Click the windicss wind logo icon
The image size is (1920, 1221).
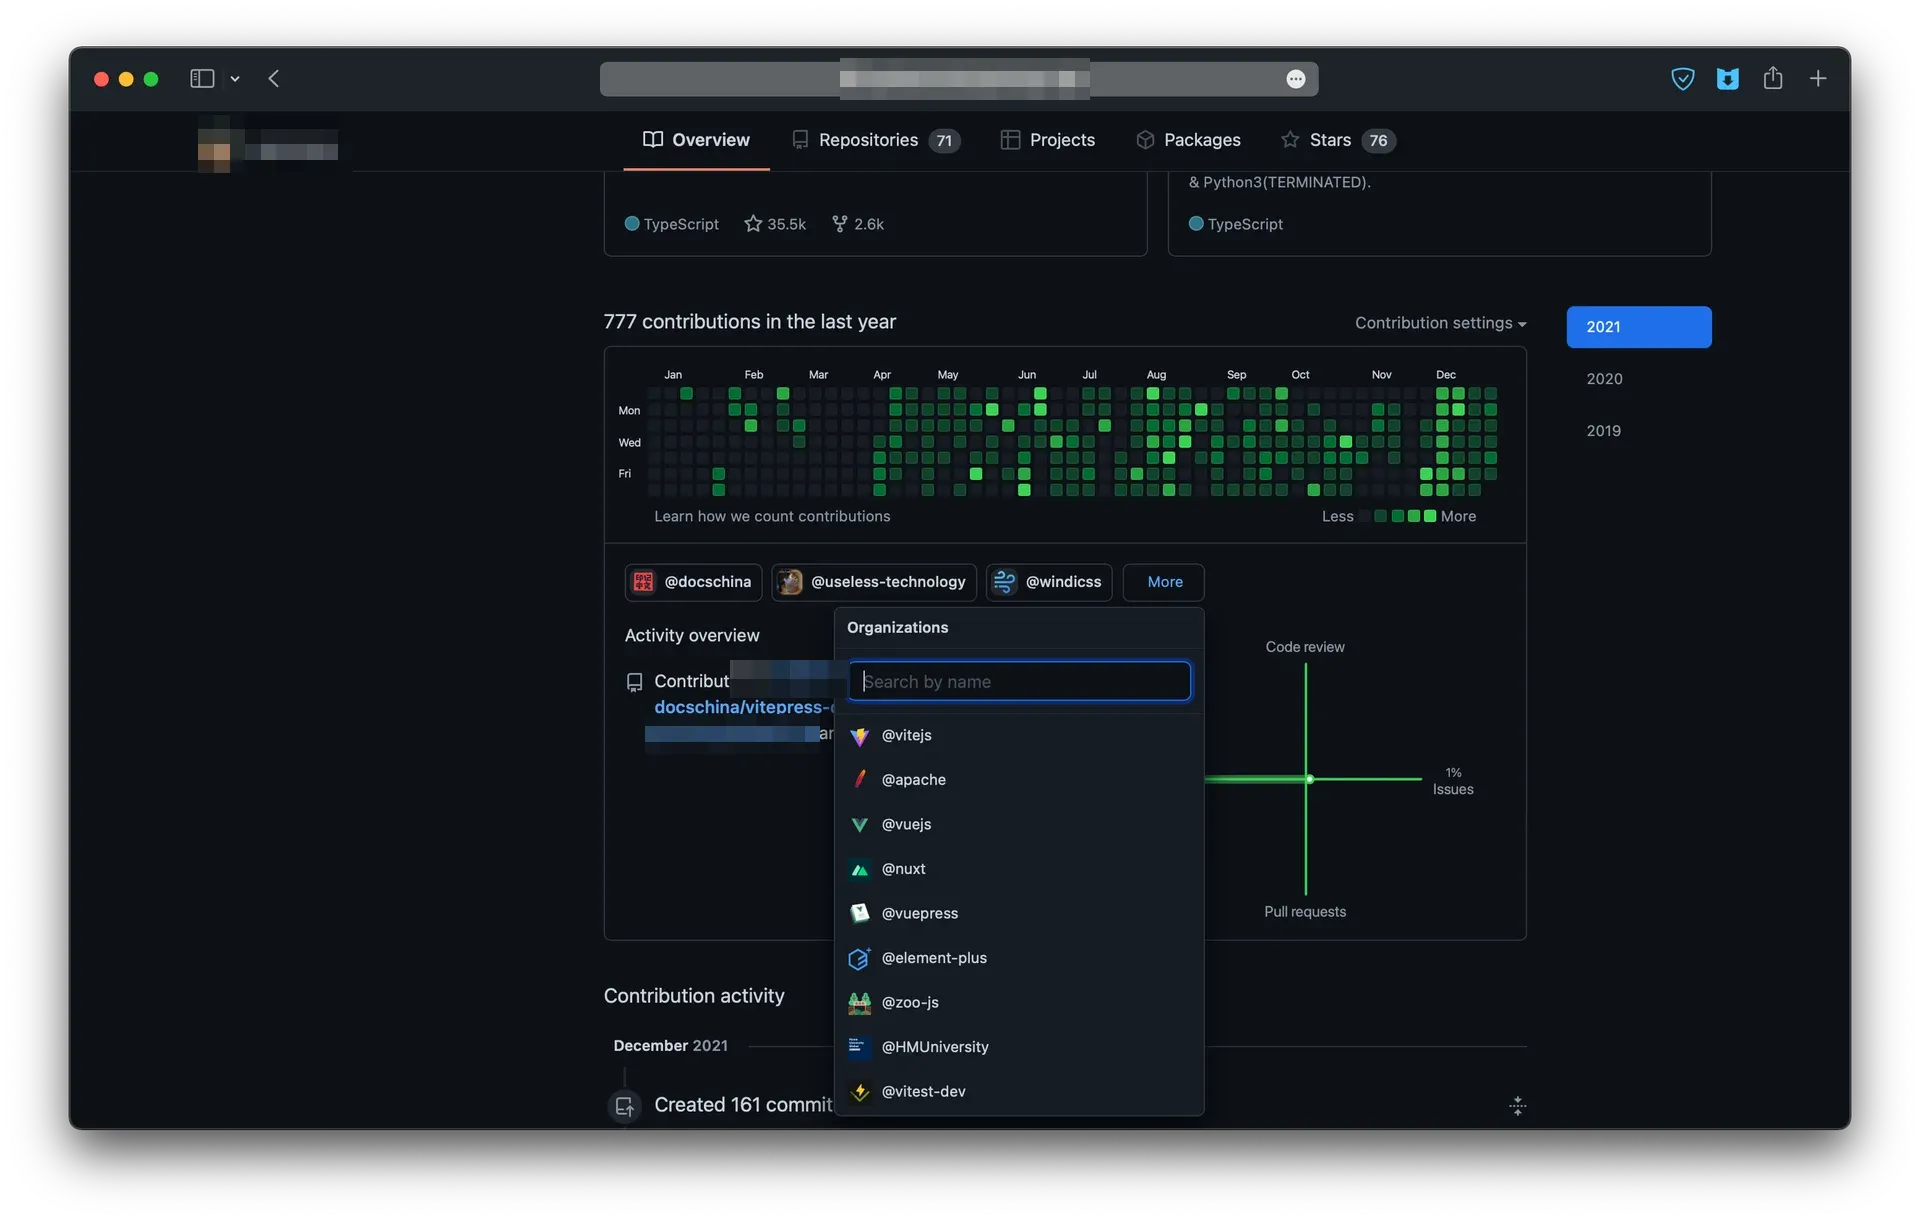pos(1004,582)
